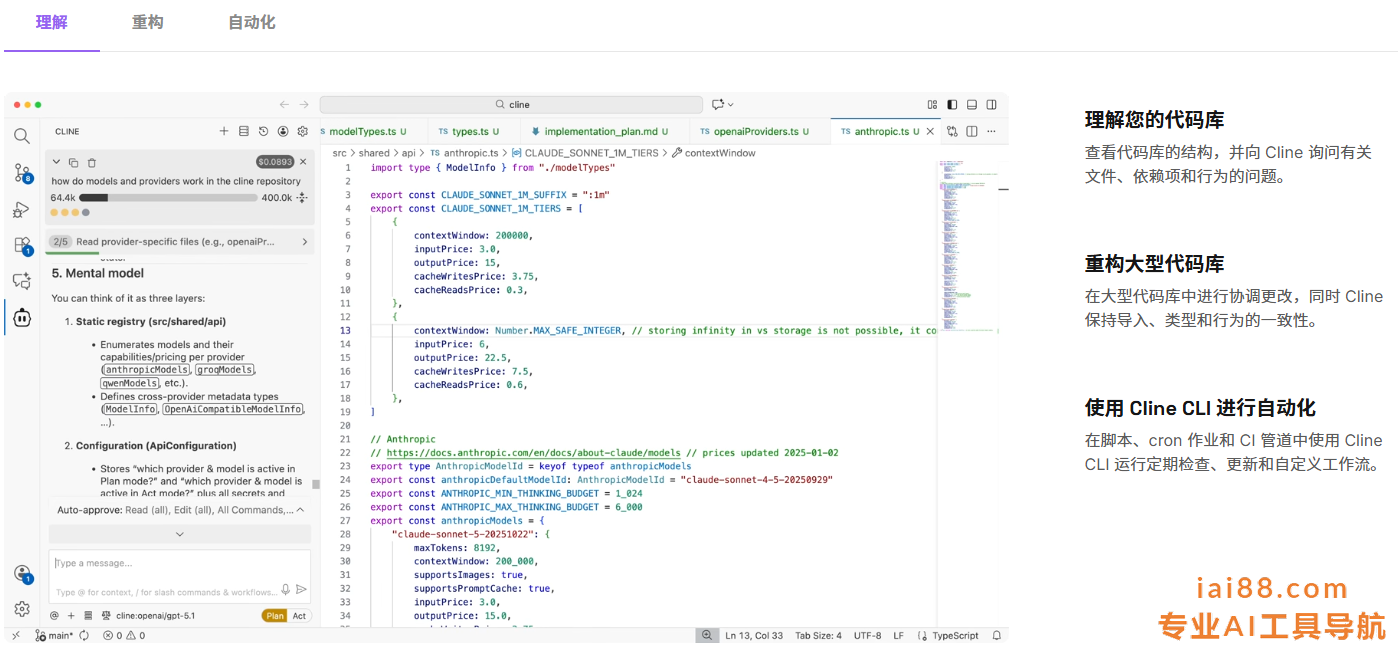The image size is (1398, 652).
Task: Click the scroll-down chevron bar above message box
Action: tap(180, 534)
